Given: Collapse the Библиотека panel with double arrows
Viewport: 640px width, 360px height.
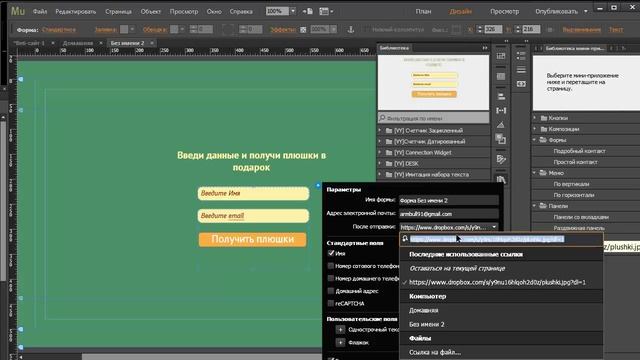Looking at the screenshot, I should [484, 48].
